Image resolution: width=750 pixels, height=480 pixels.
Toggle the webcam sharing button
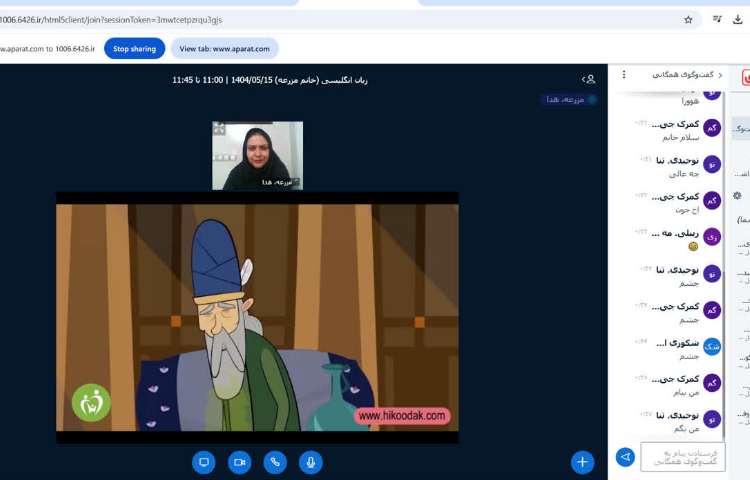click(x=240, y=462)
